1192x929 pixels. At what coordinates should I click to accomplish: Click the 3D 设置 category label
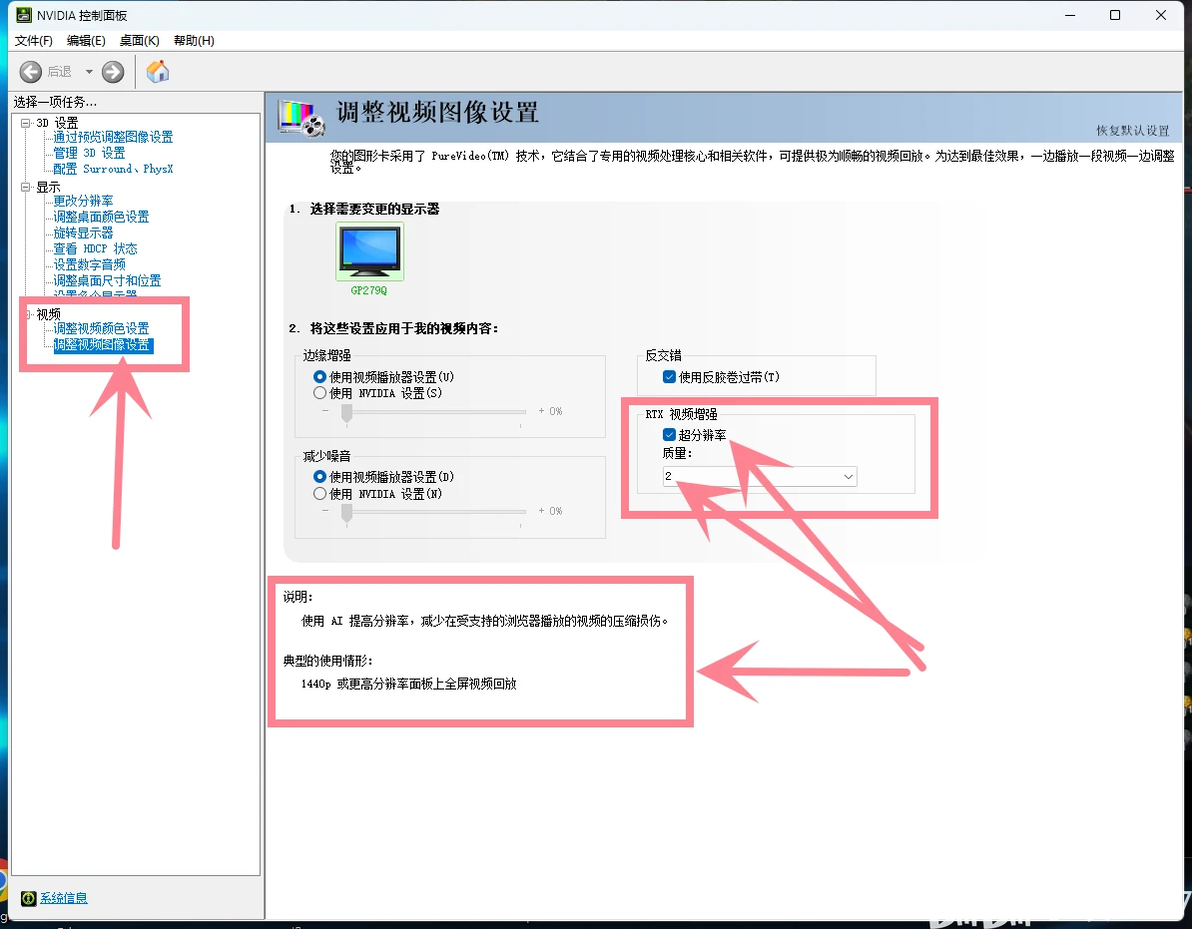[x=57, y=122]
